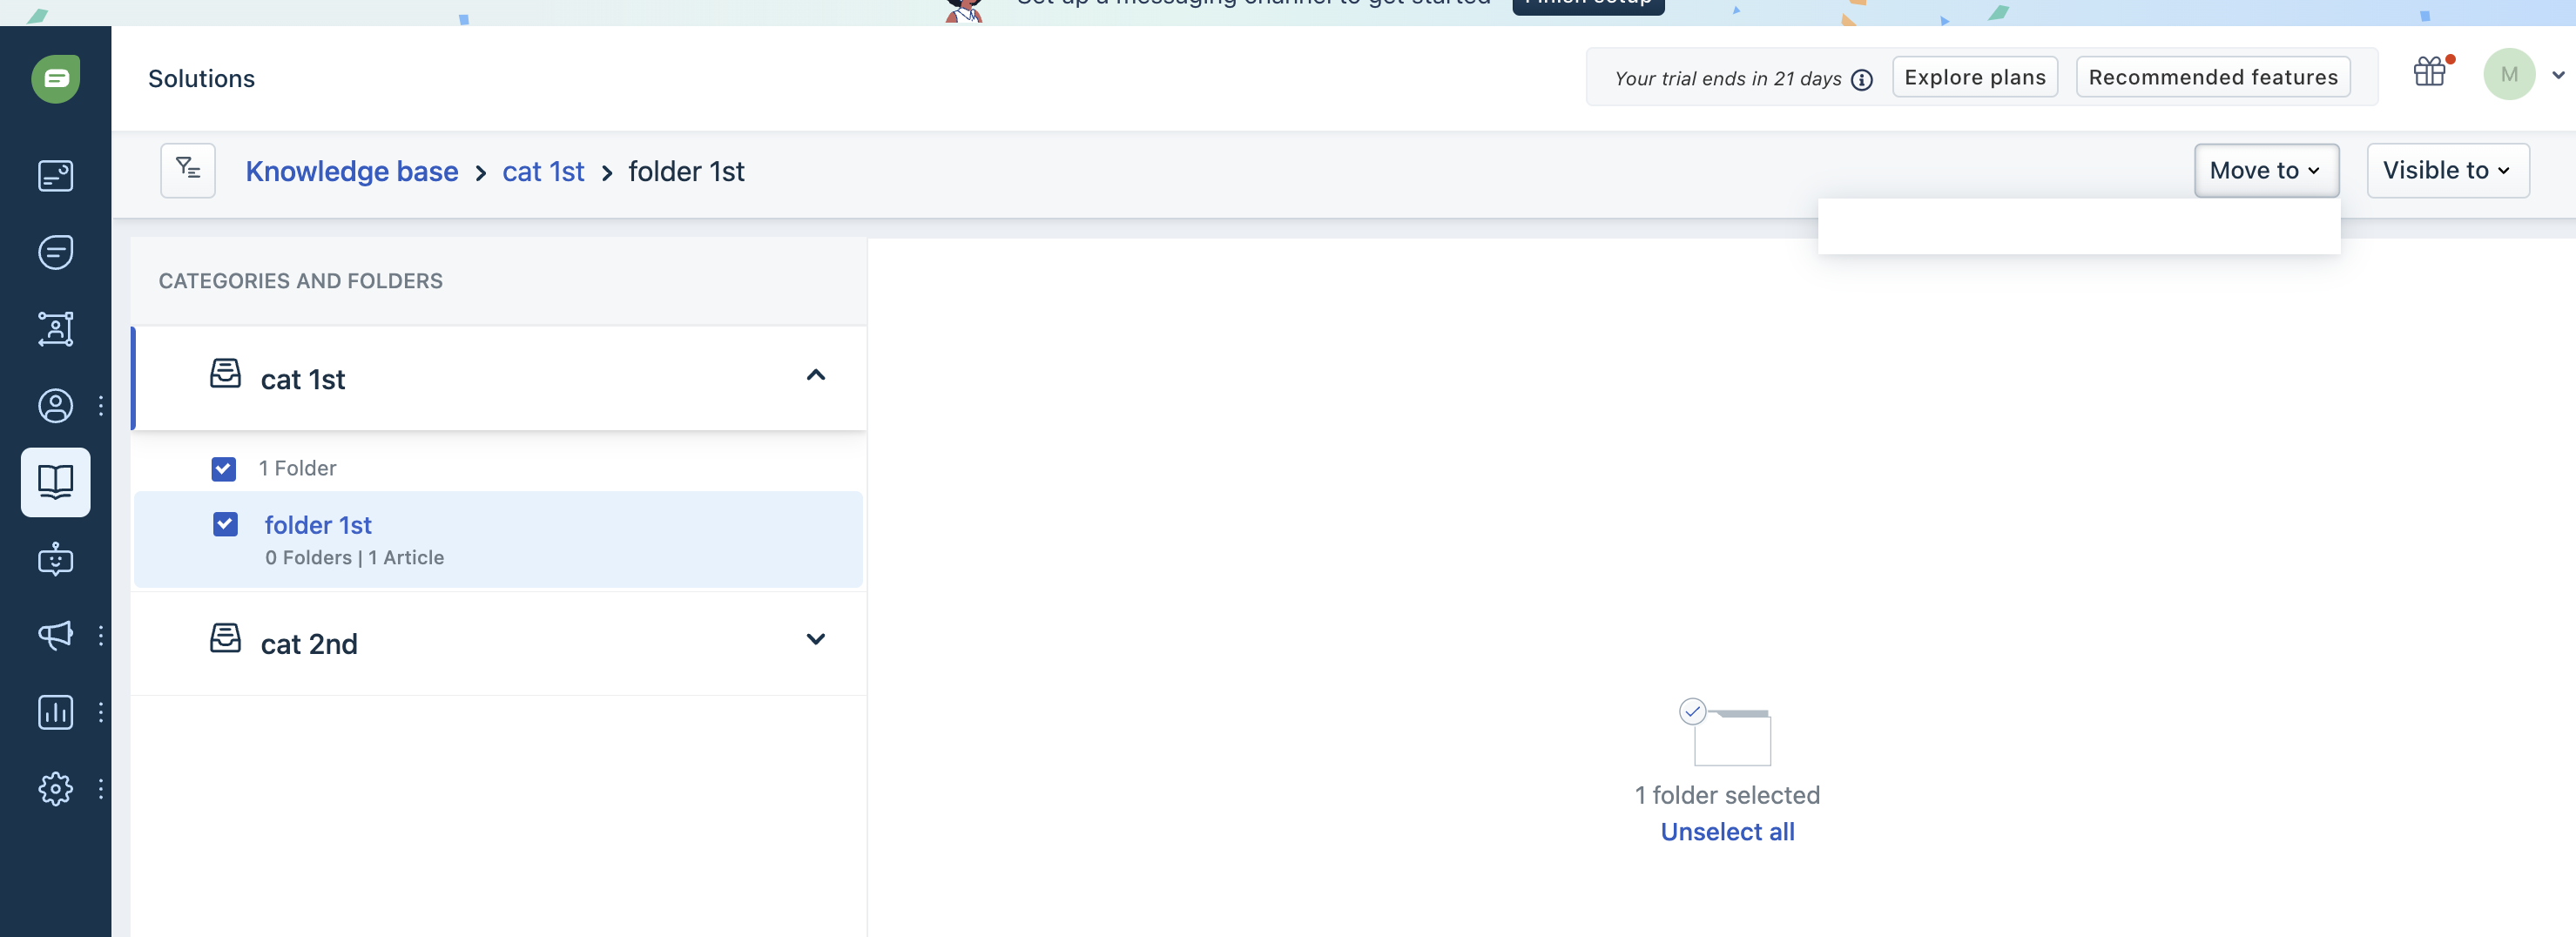This screenshot has width=2576, height=937.
Task: Click the CATEGORIES AND FOLDERS heading
Action: pos(301,281)
